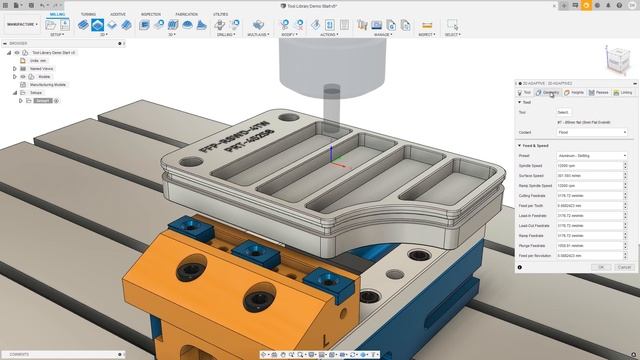This screenshot has width=640, height=360.
Task: Click the Cutting Feedrate input field
Action: coord(589,196)
